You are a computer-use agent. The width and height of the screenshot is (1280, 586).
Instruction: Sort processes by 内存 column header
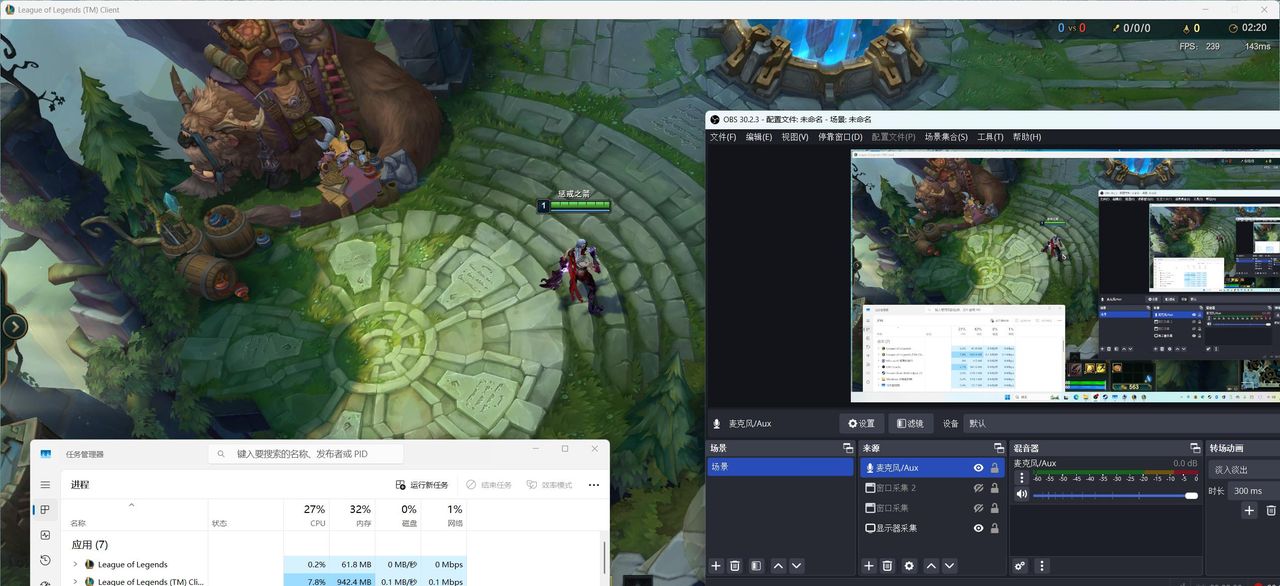point(352,515)
